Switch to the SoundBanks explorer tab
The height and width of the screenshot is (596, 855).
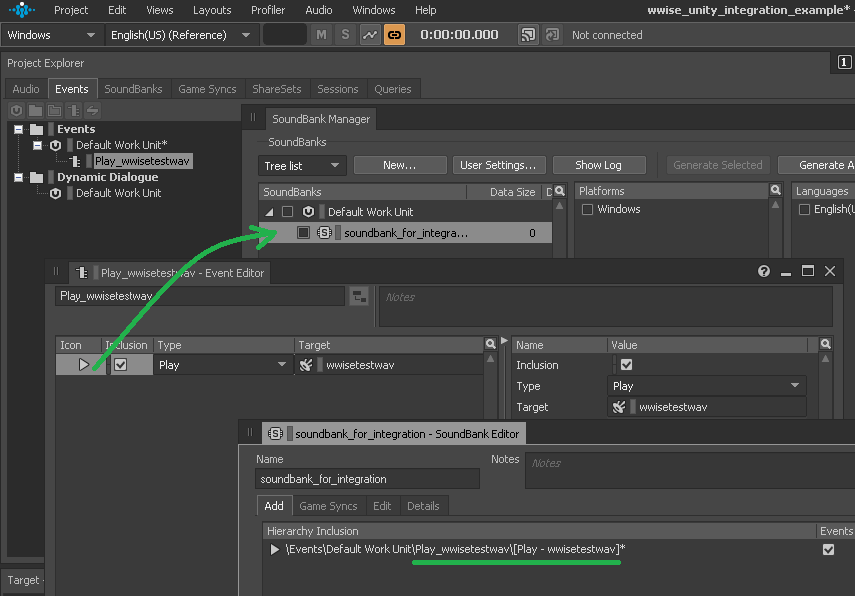133,89
